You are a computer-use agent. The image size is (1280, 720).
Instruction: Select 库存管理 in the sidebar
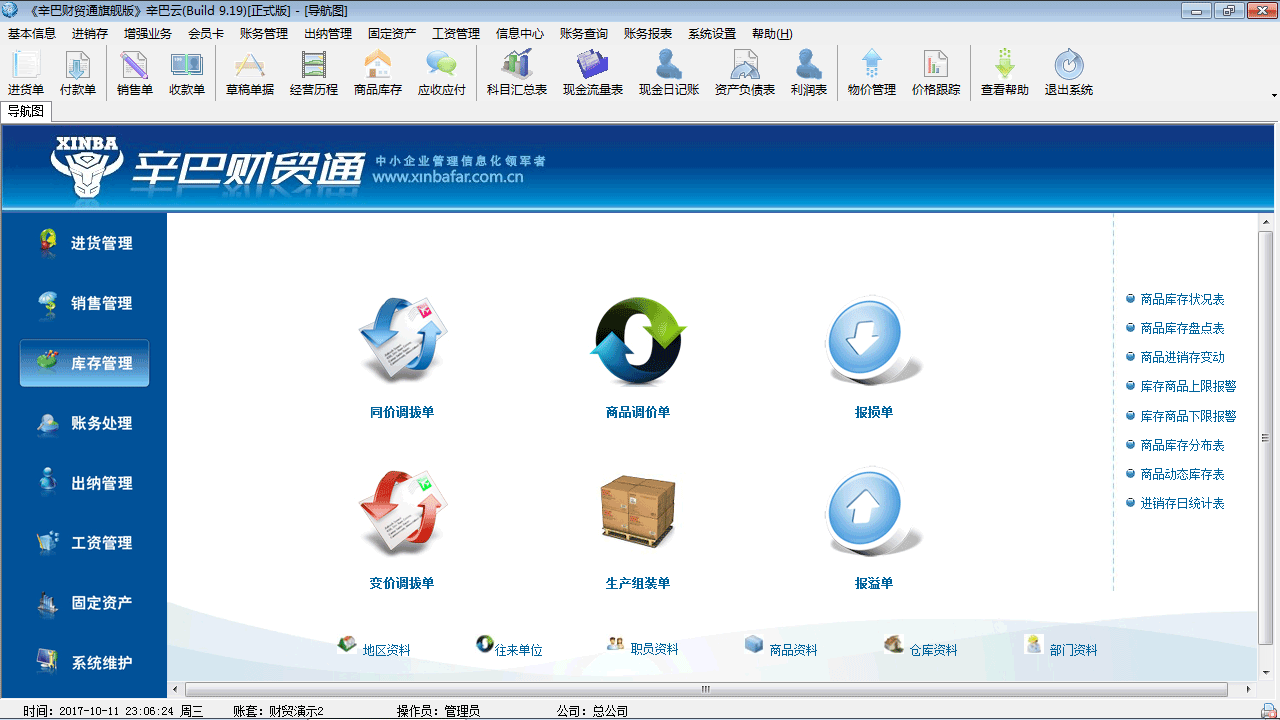85,363
